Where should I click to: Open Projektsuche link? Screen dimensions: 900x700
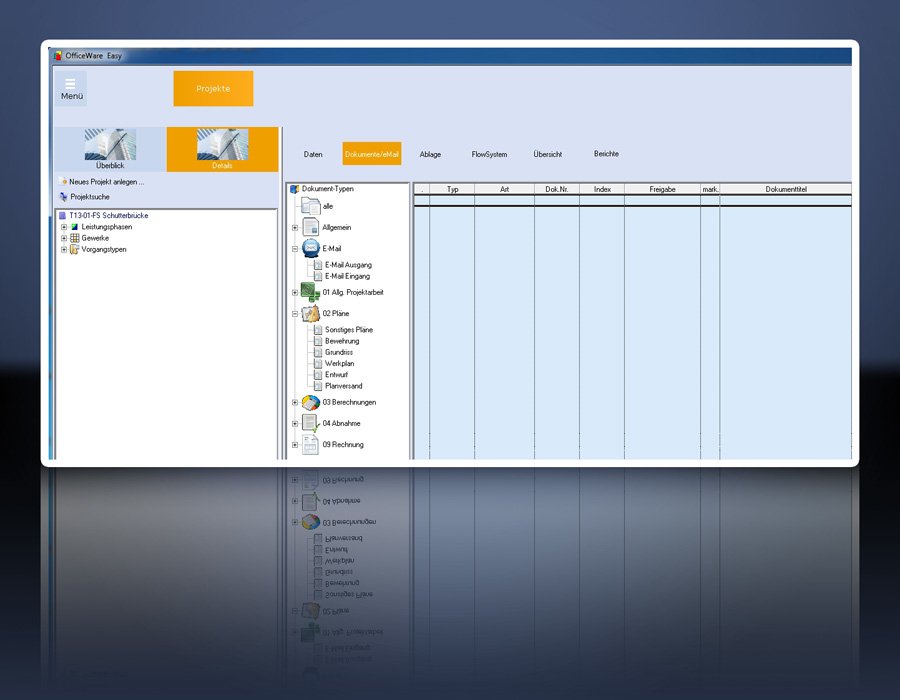(90, 197)
